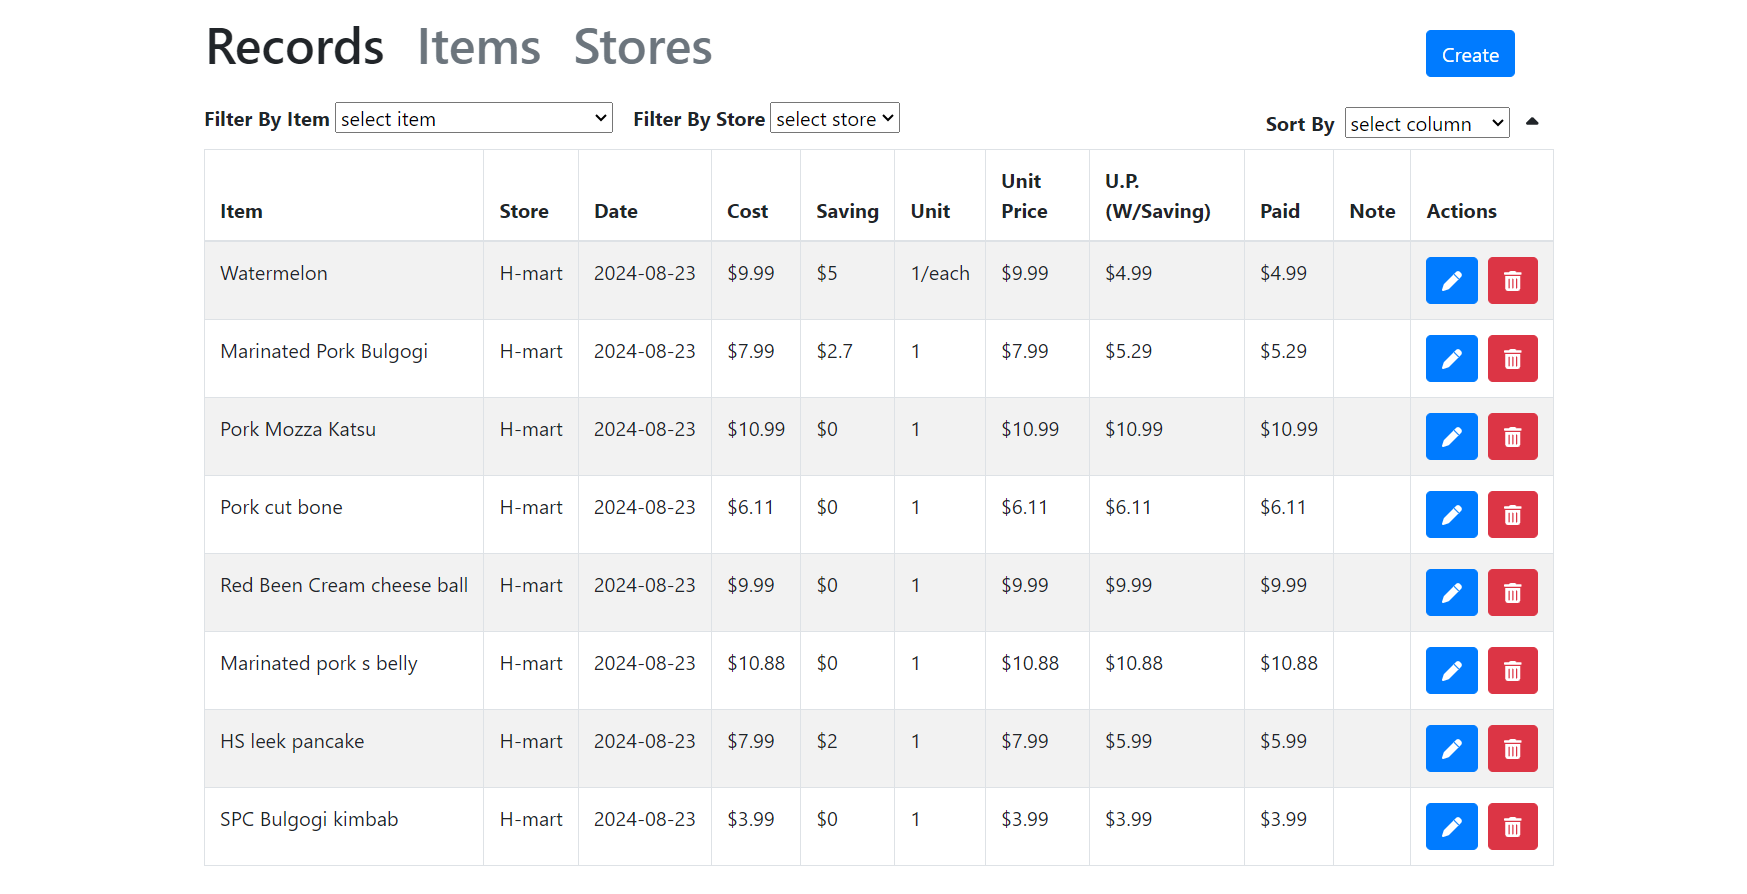Viewport: 1747px width, 894px height.
Task: Click the Create button
Action: click(x=1470, y=54)
